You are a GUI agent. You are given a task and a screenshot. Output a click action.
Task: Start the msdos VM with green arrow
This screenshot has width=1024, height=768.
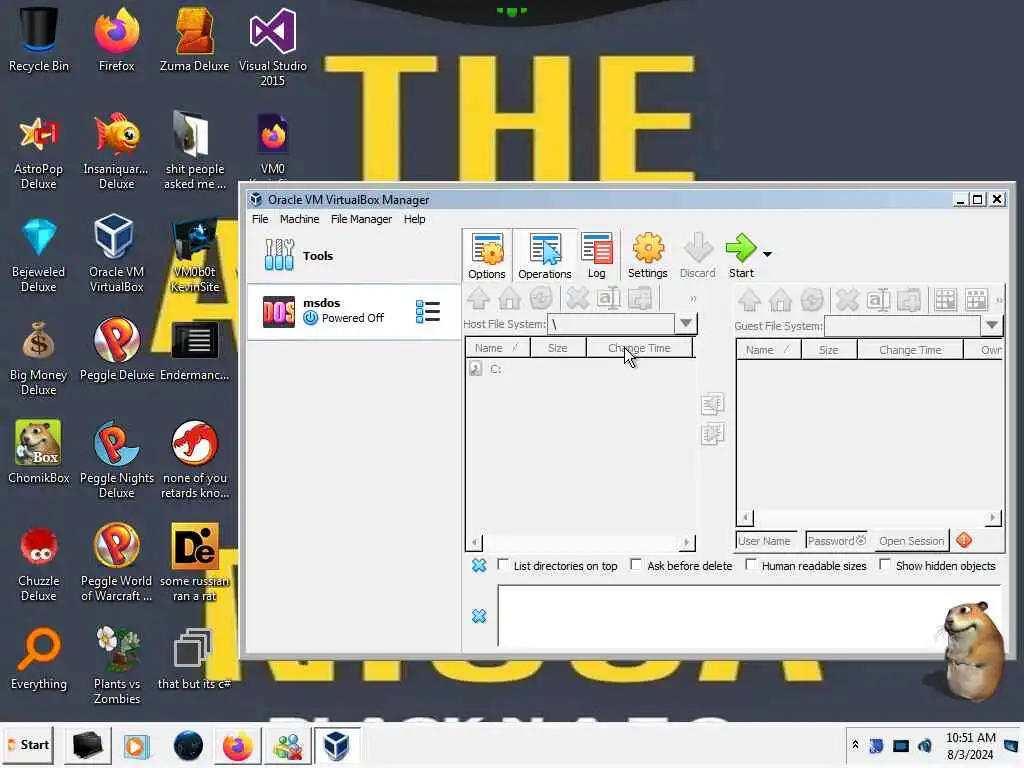(741, 255)
